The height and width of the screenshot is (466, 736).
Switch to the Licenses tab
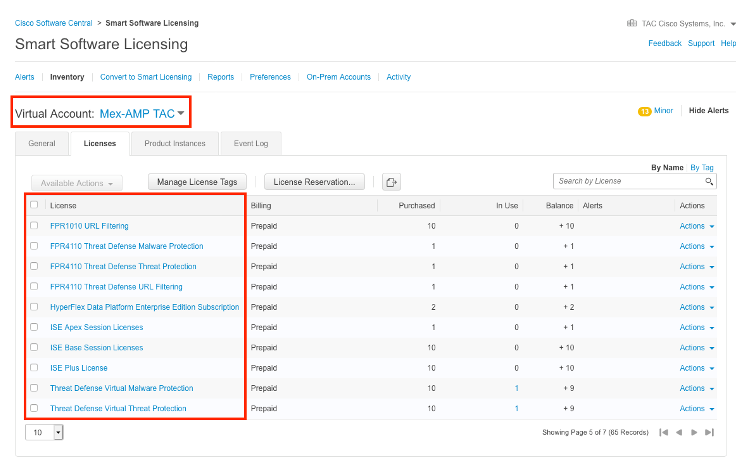coord(100,143)
